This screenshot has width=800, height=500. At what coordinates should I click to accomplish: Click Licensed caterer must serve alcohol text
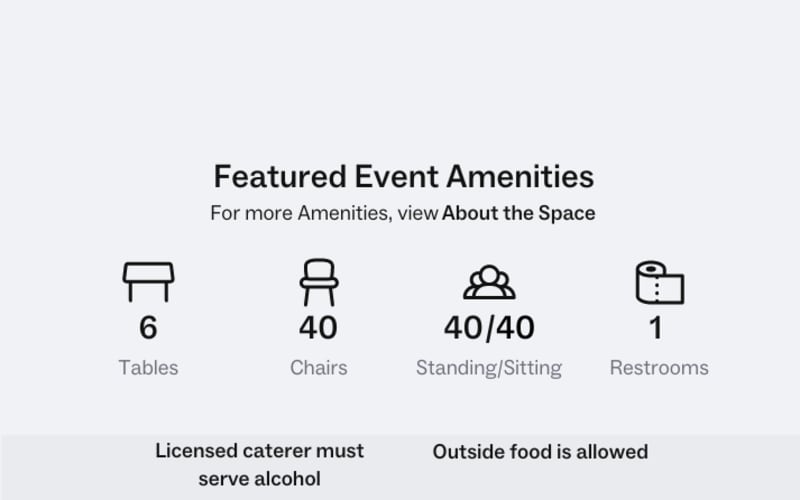click(x=260, y=465)
